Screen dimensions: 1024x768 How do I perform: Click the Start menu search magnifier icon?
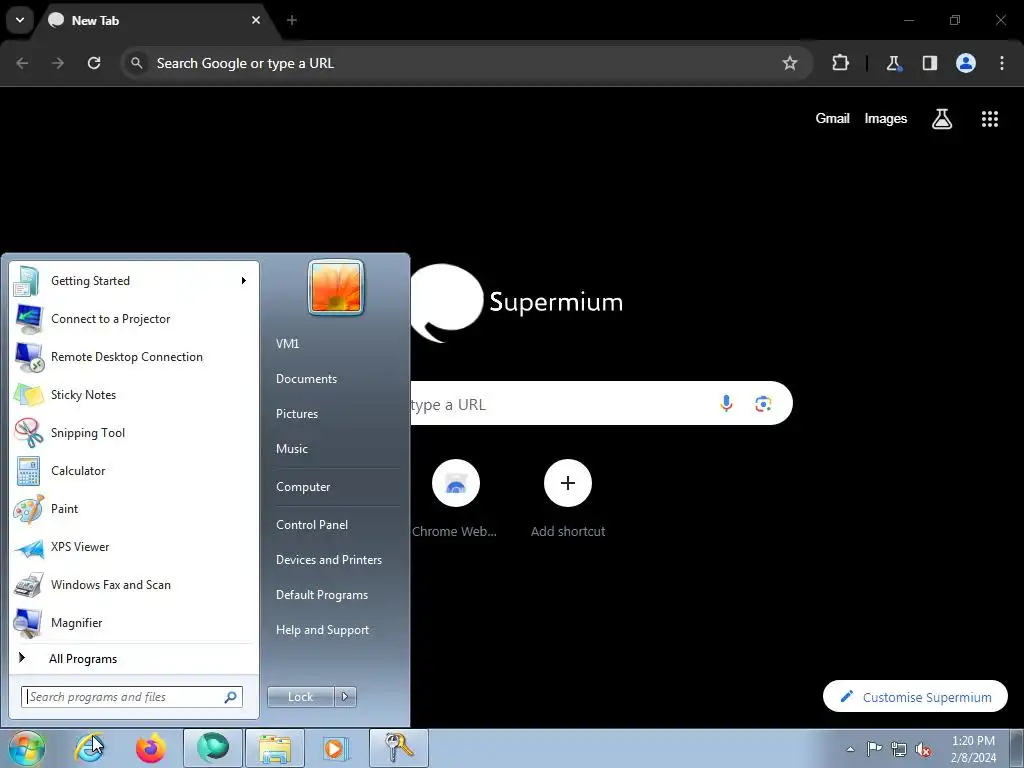click(x=231, y=697)
